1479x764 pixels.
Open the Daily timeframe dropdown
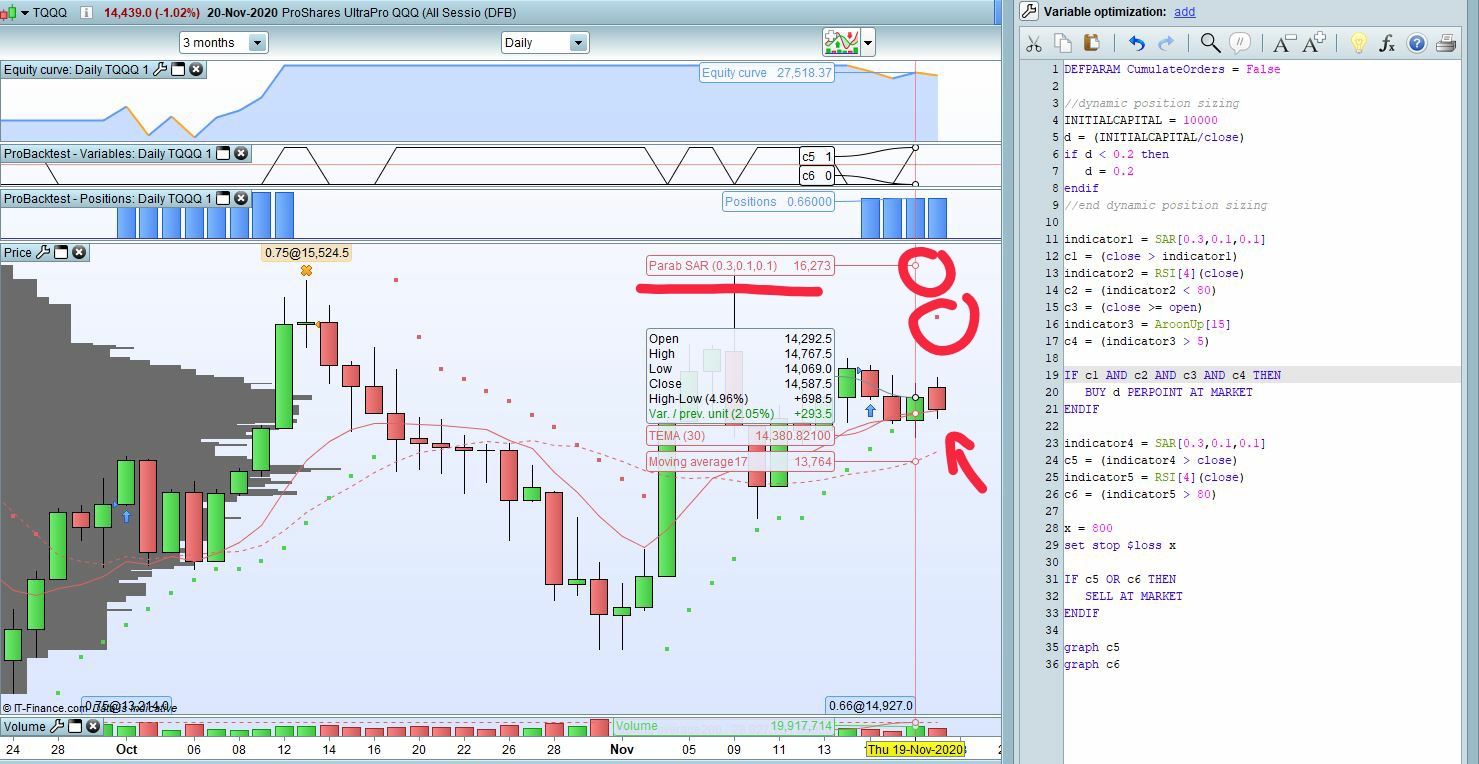pos(578,42)
